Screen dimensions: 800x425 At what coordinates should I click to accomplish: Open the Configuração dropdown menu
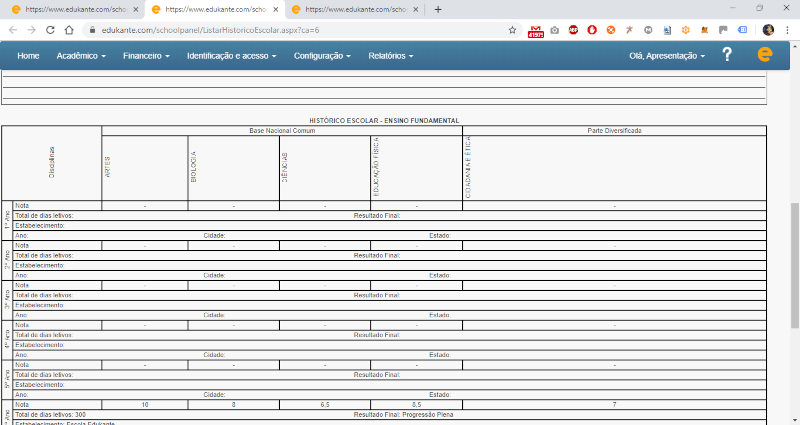322,56
